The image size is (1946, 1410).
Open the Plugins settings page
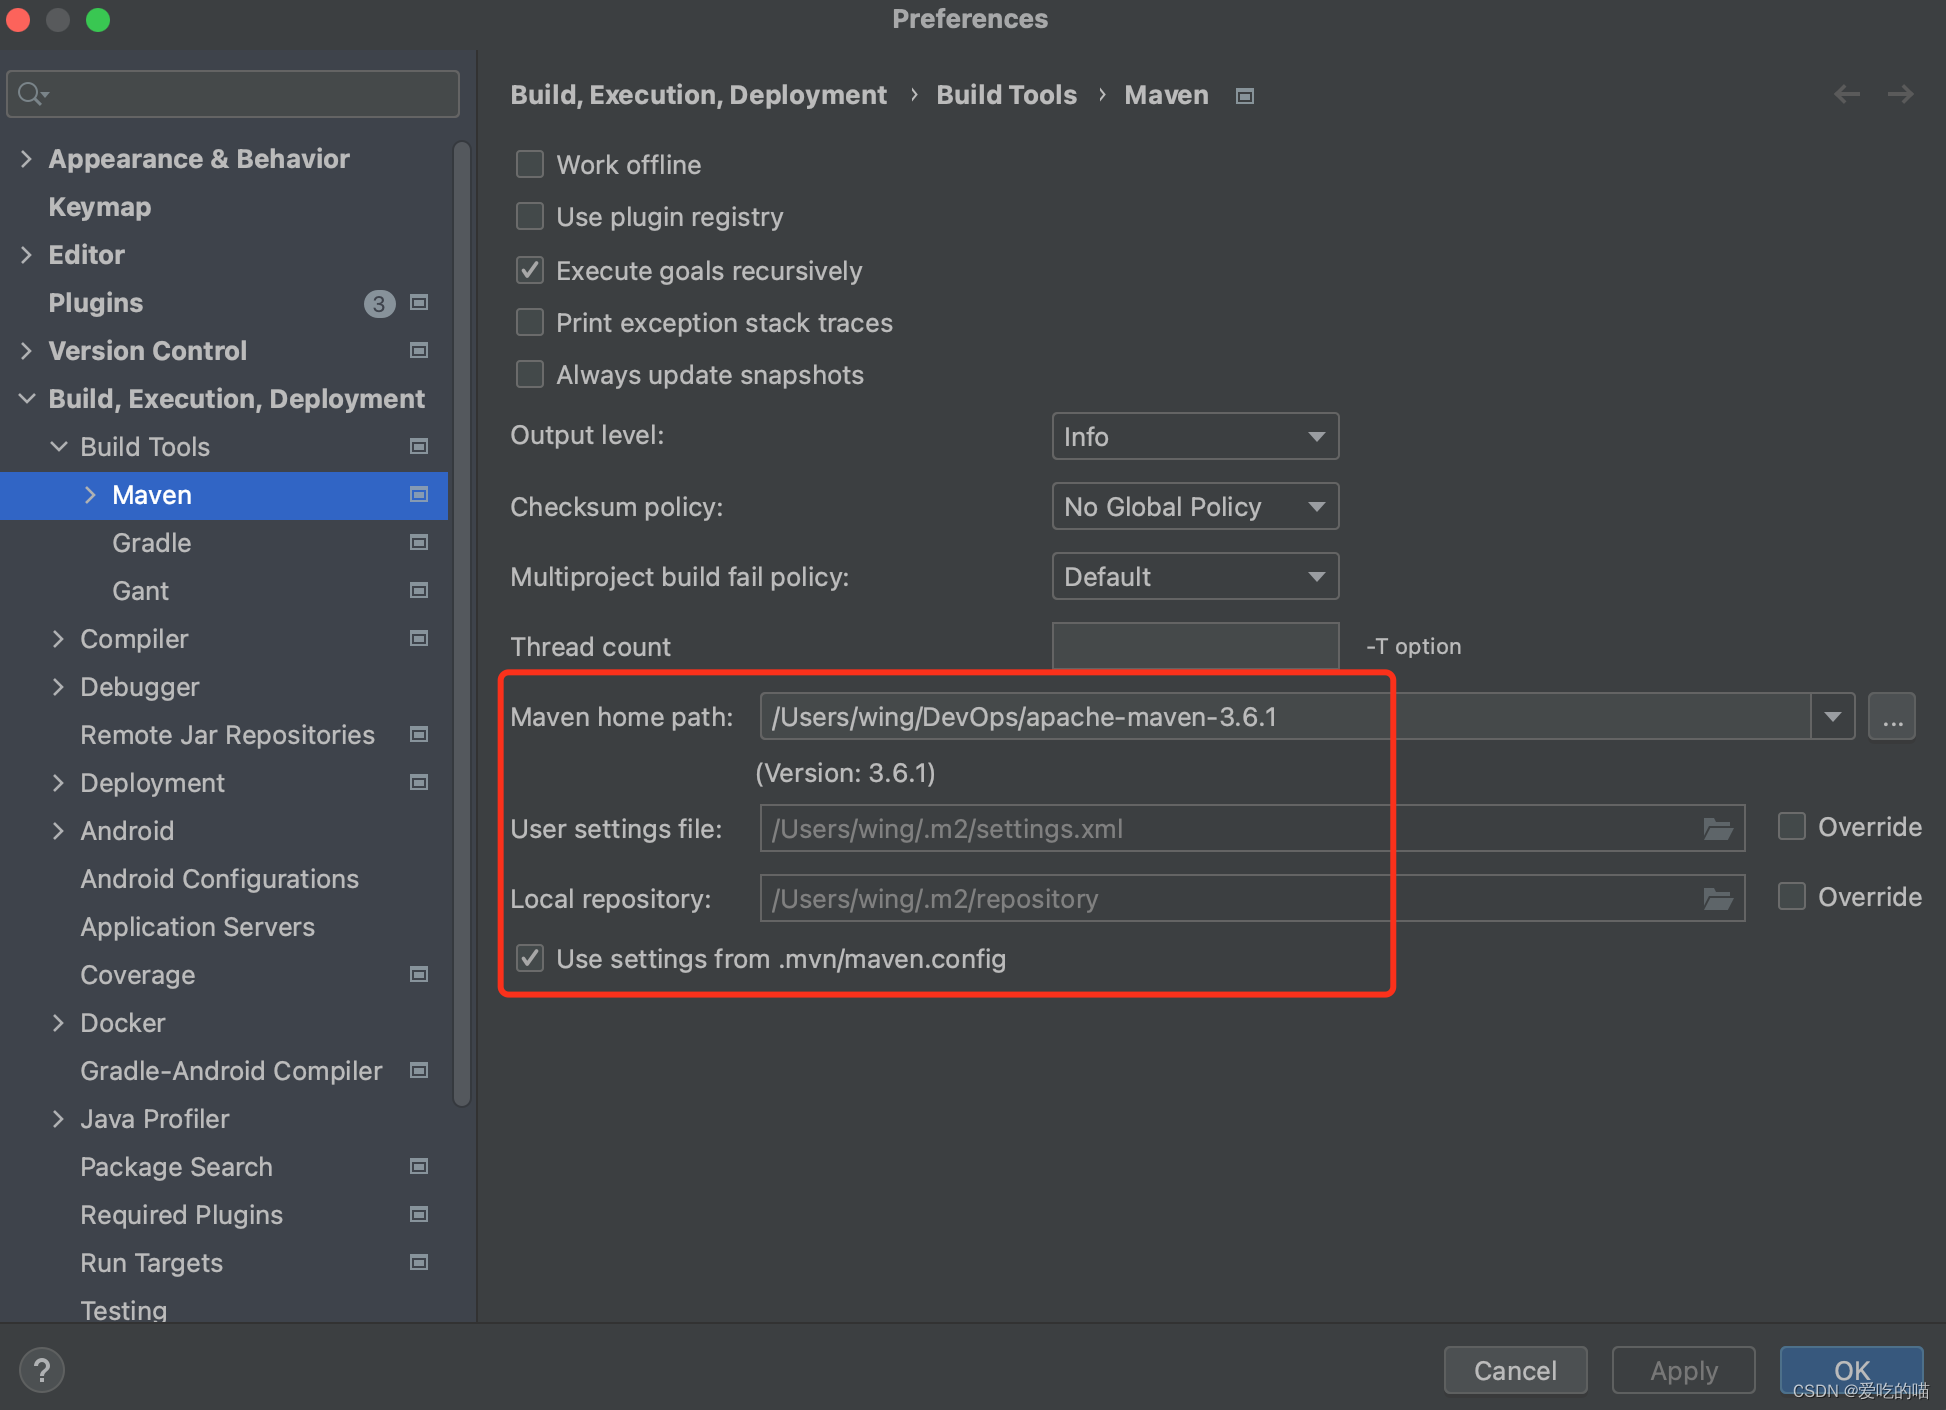pyautogui.click(x=96, y=303)
